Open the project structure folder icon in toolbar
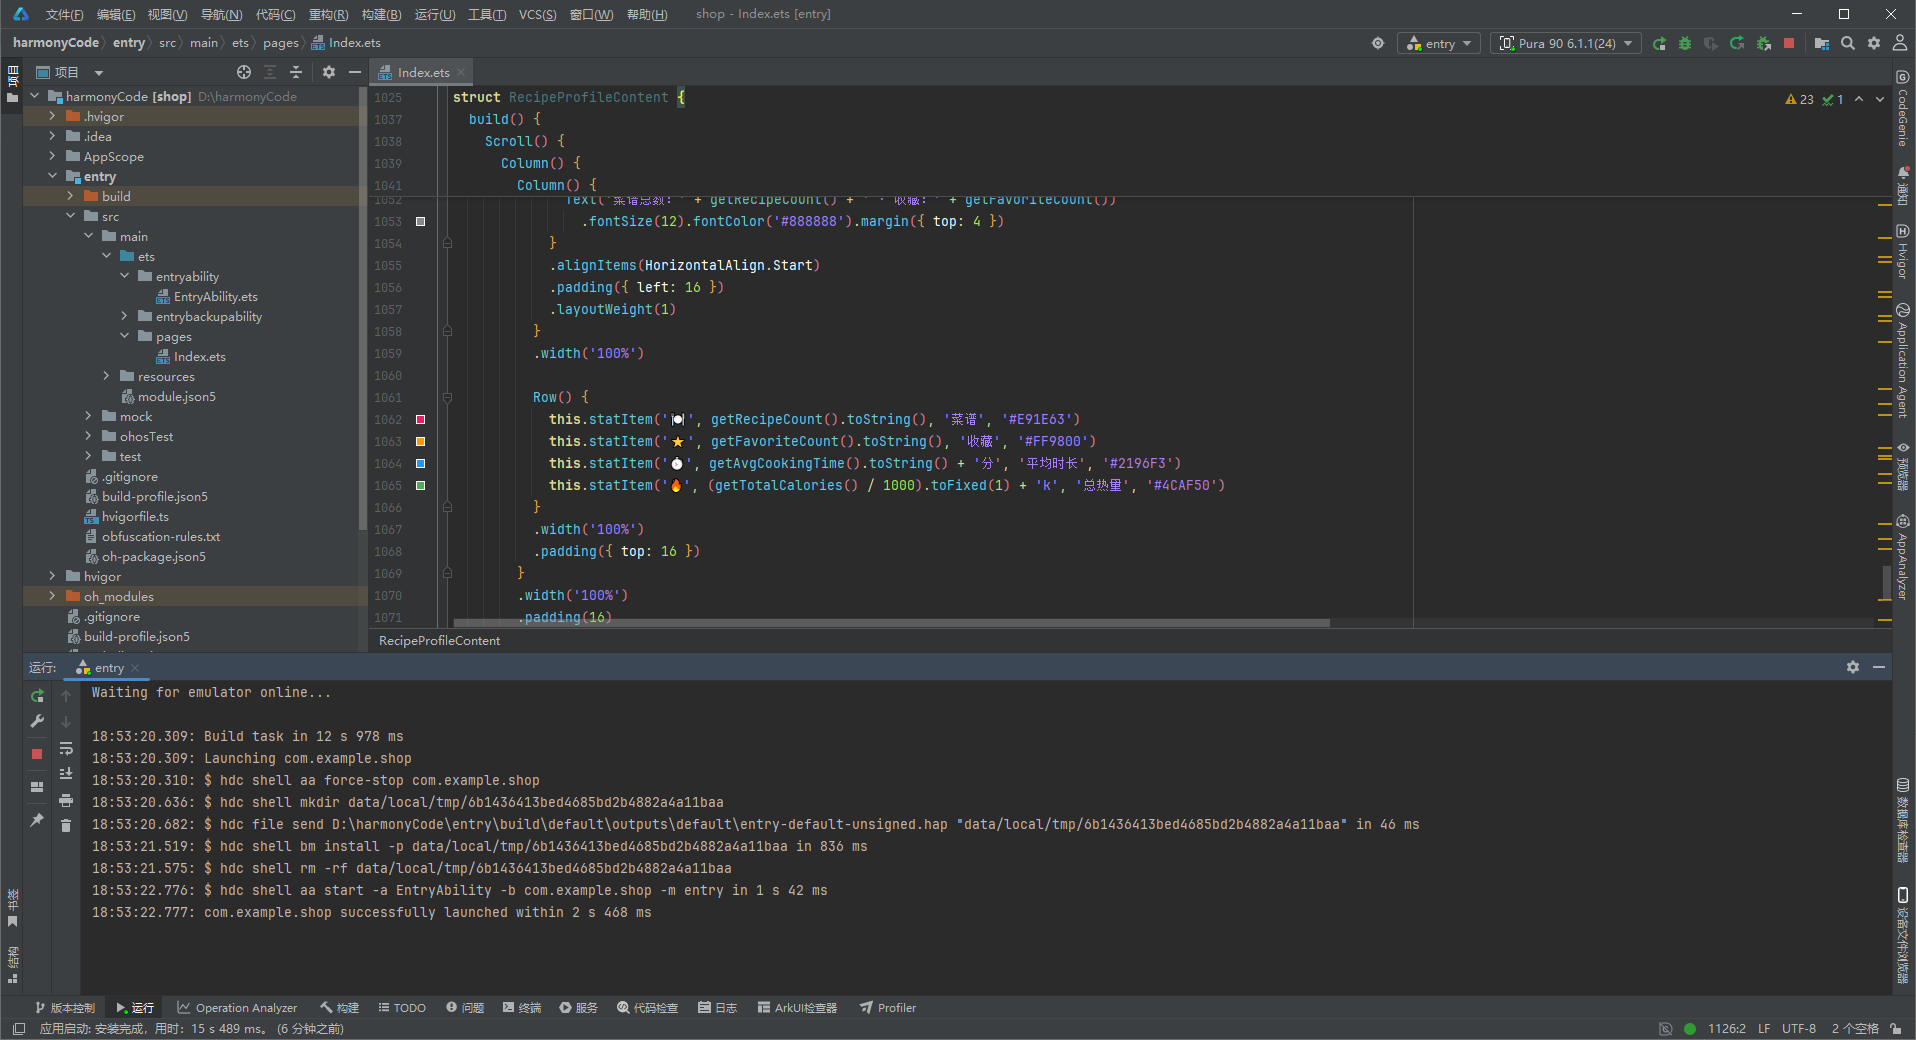The height and width of the screenshot is (1040, 1916). (x=1822, y=43)
